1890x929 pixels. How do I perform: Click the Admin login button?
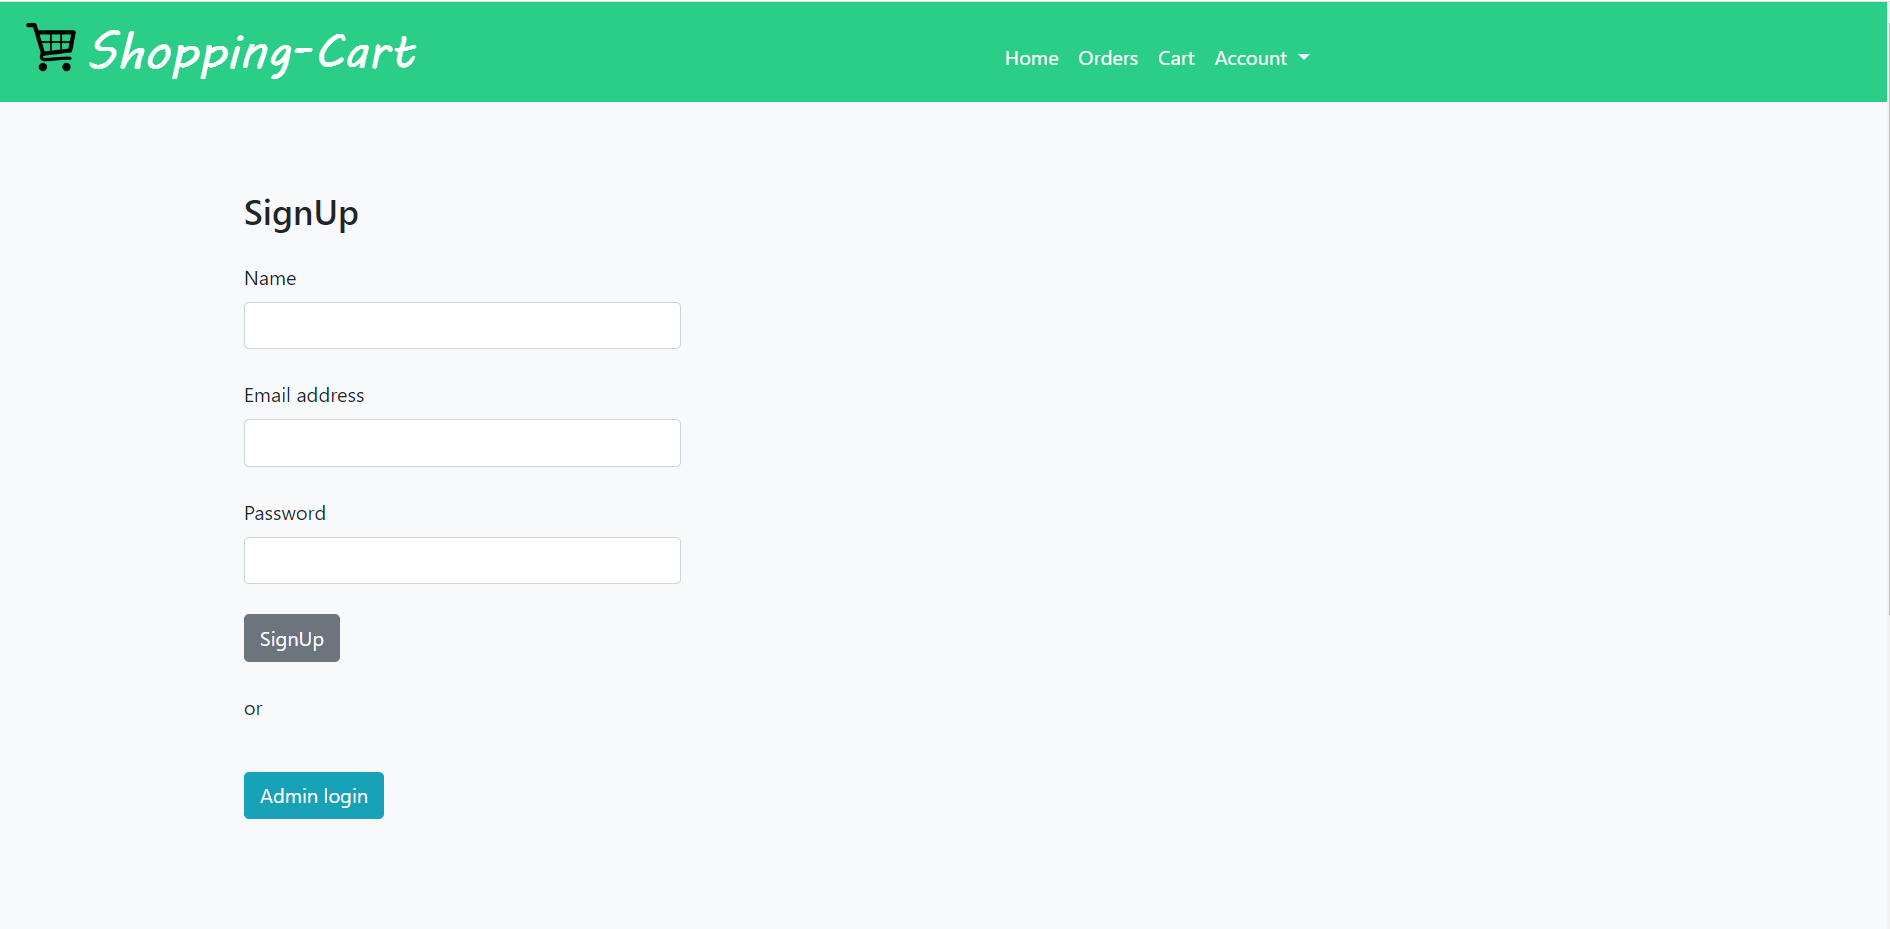point(313,795)
